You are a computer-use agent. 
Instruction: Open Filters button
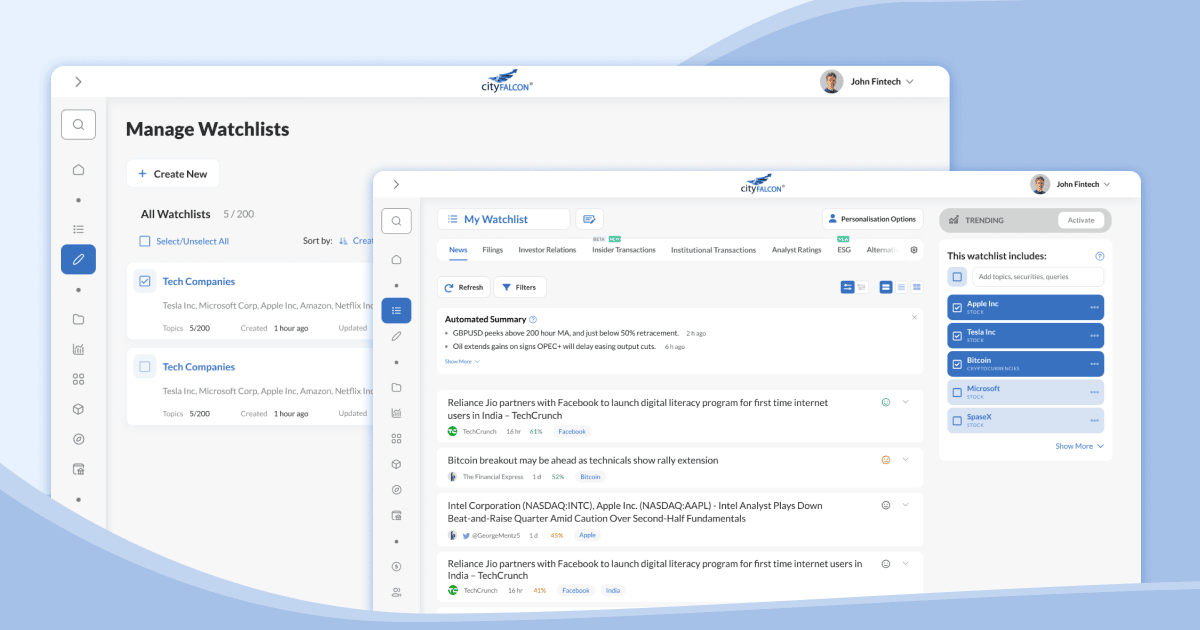(519, 287)
